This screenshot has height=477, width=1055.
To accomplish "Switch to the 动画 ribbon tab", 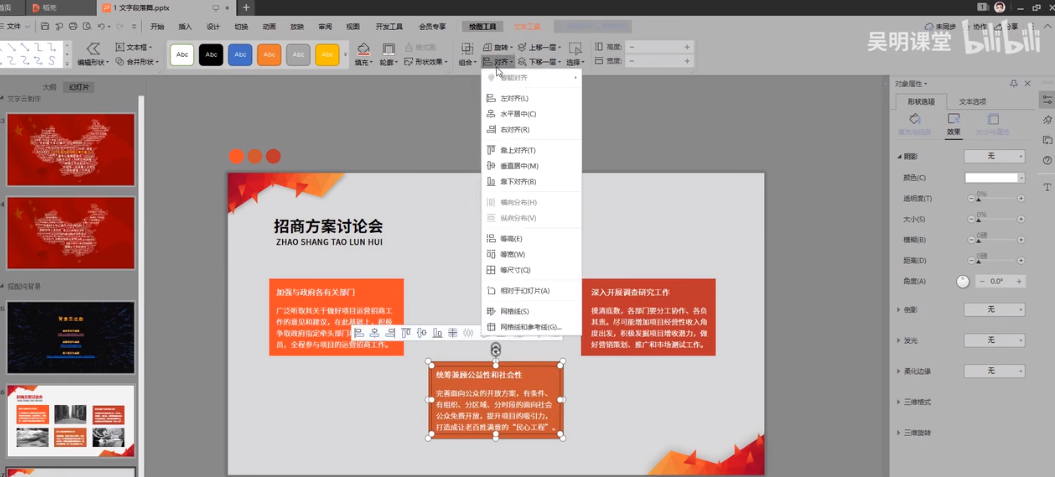I will [x=269, y=27].
